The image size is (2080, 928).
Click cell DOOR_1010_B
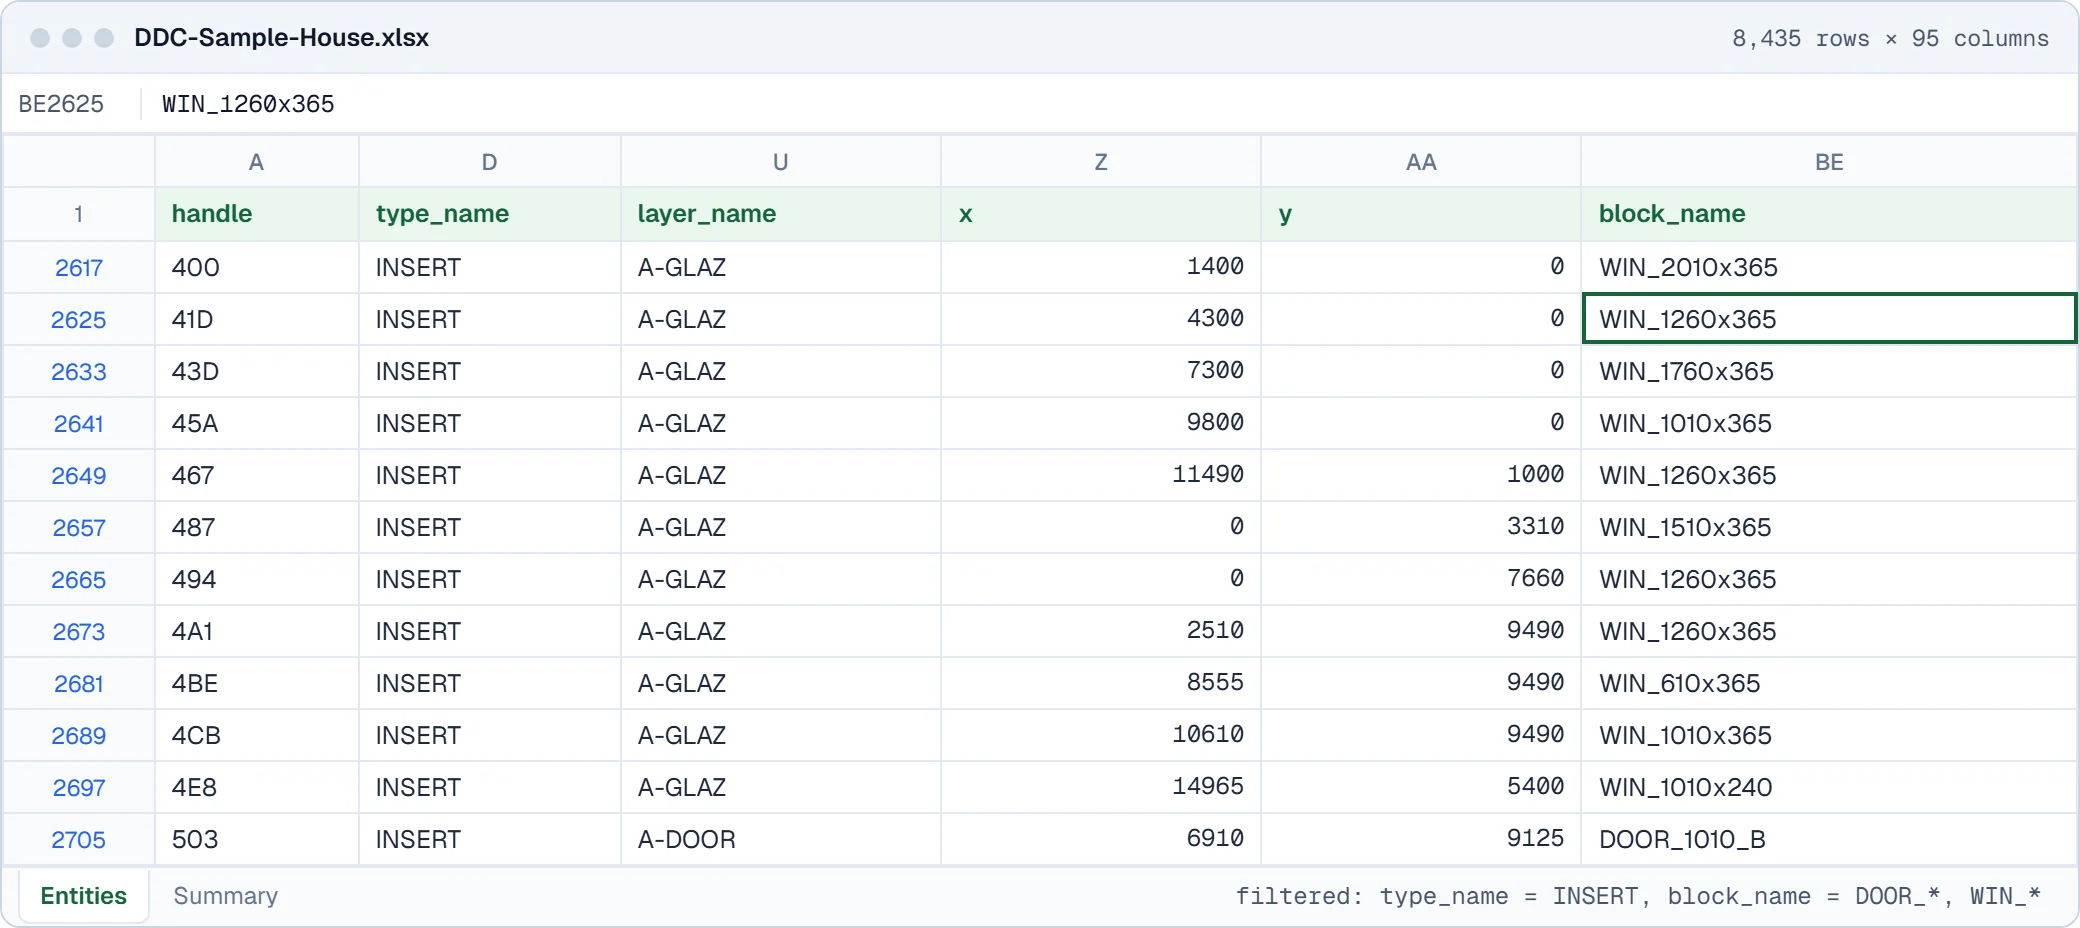coord(1829,840)
